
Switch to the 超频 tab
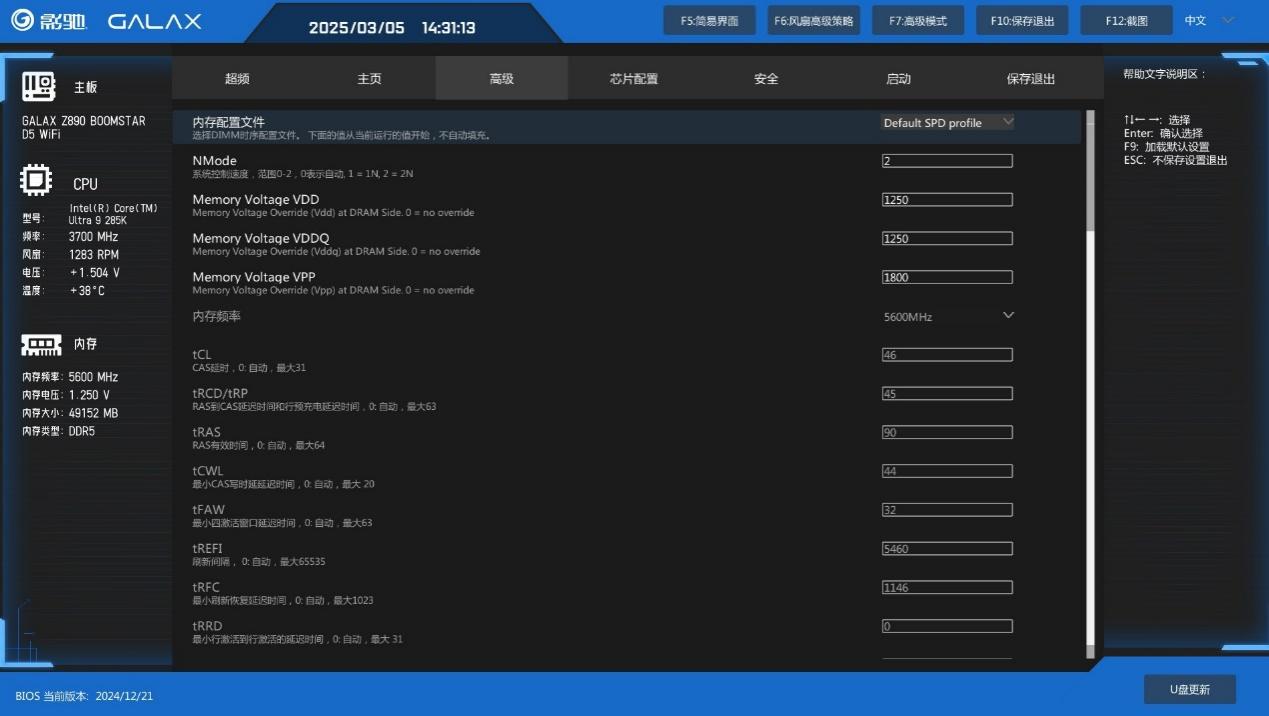(x=237, y=78)
